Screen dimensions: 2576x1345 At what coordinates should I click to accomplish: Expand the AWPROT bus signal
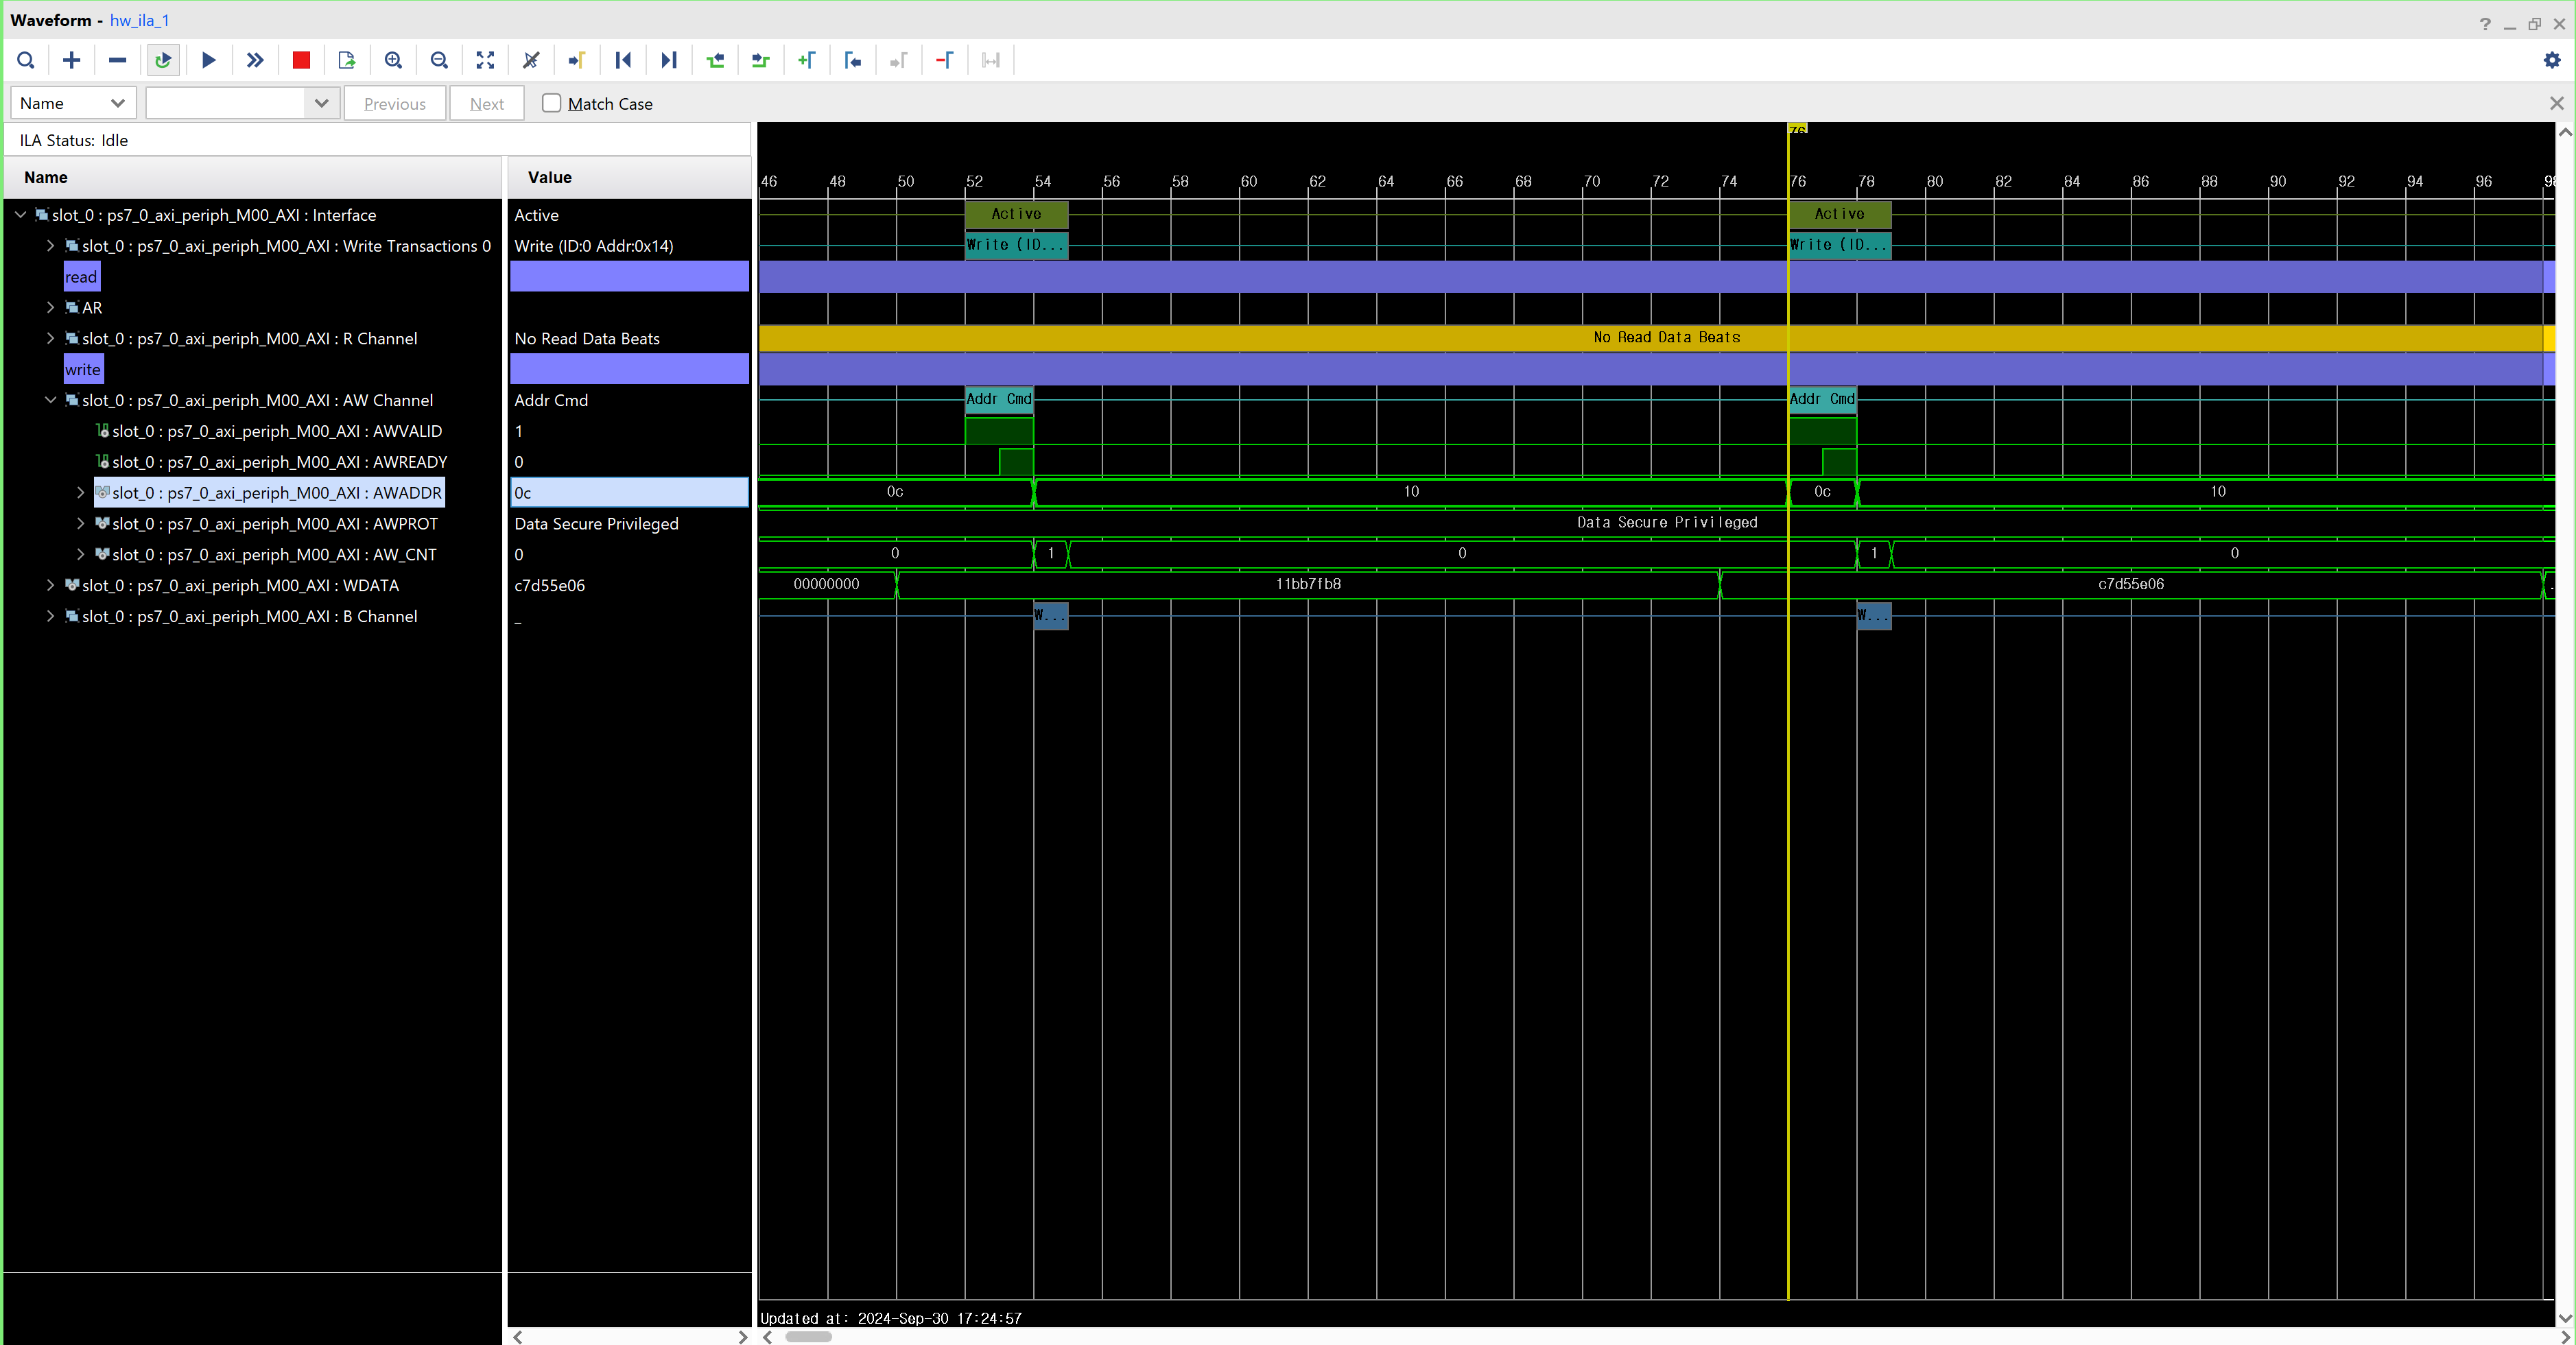81,523
